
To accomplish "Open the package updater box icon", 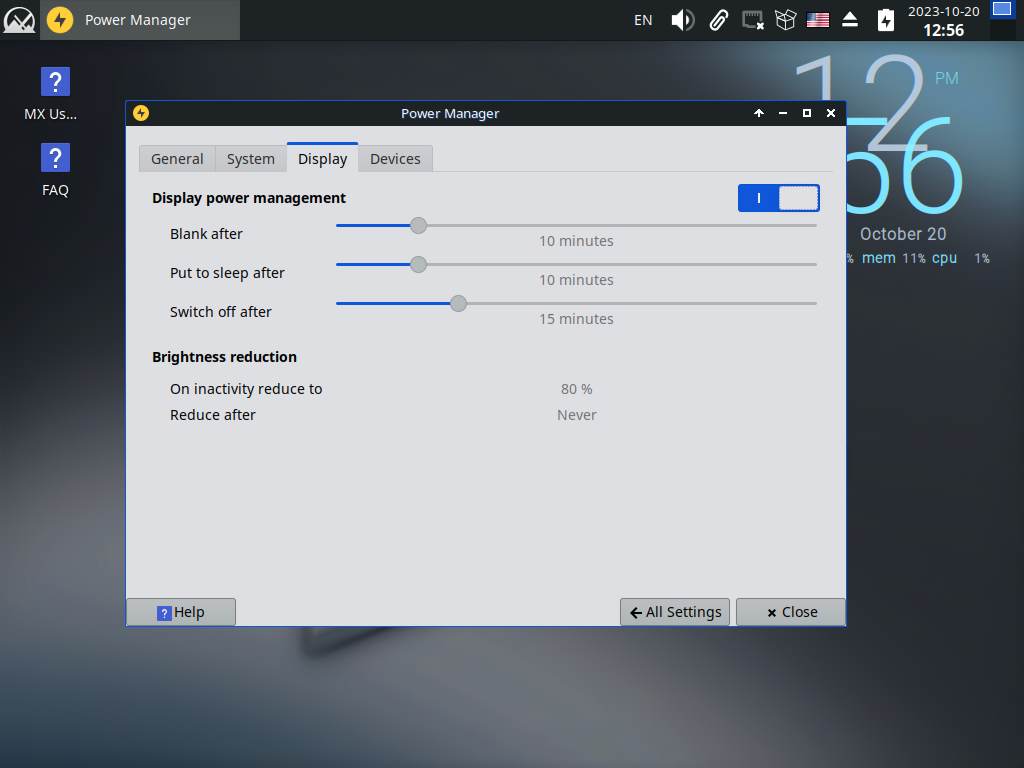I will coord(785,20).
